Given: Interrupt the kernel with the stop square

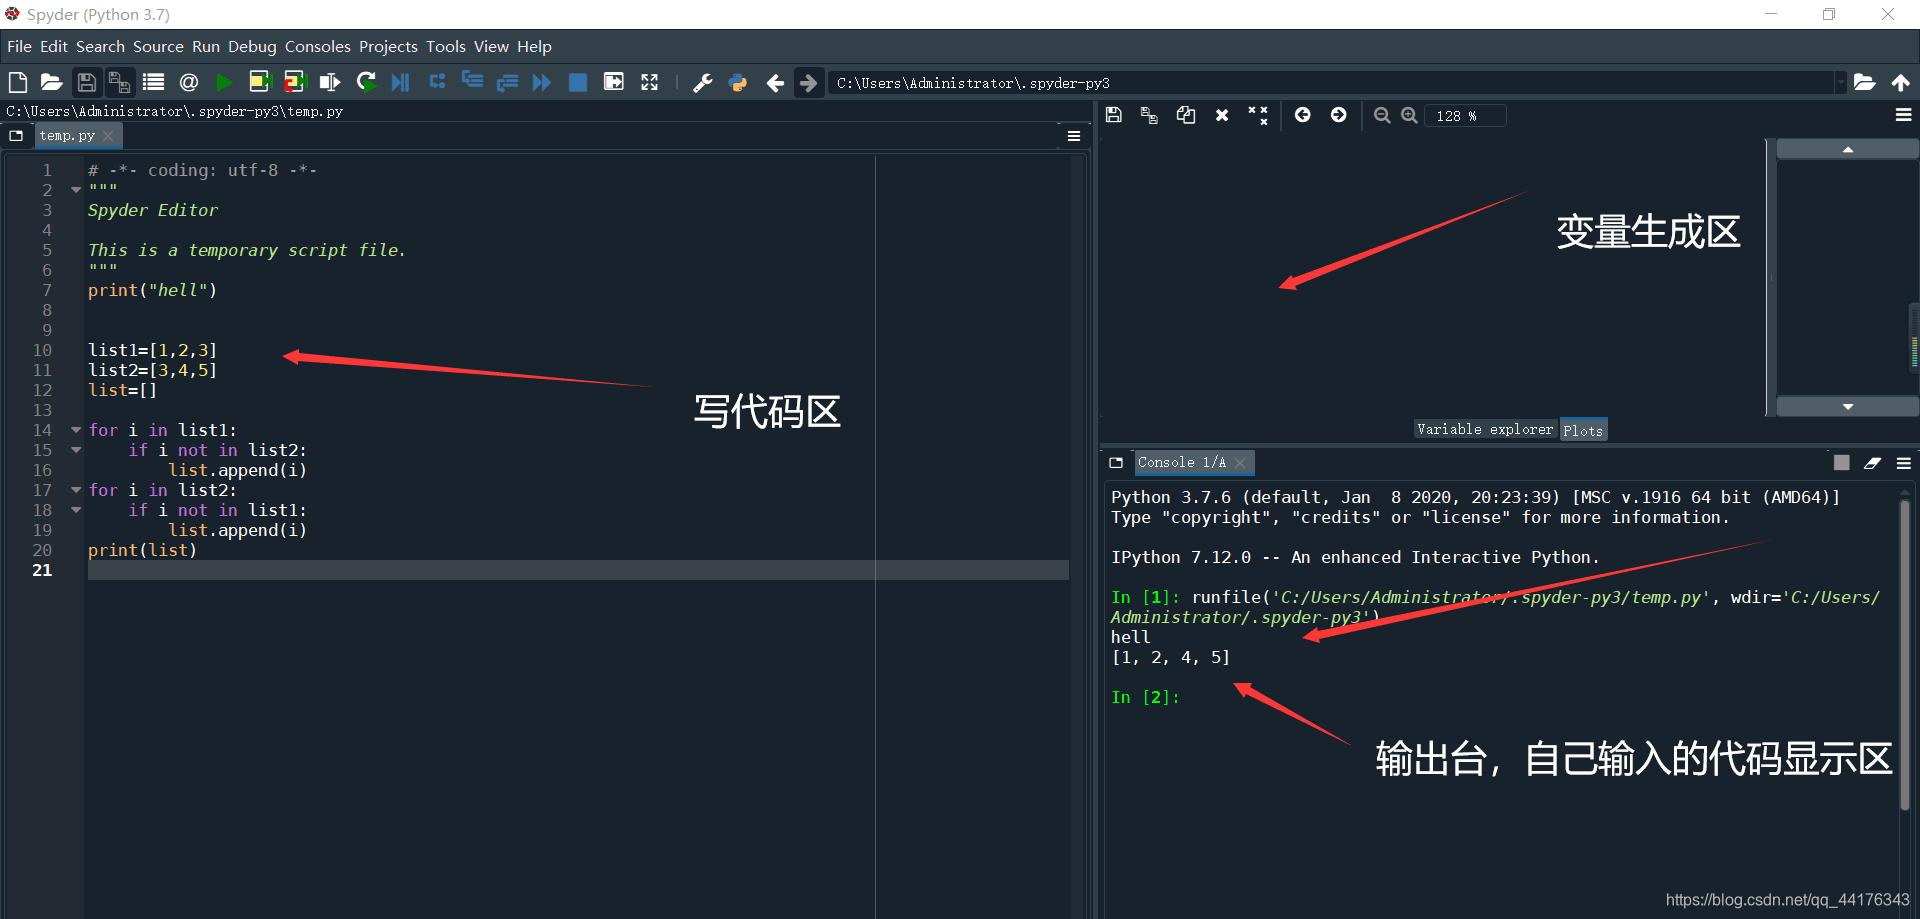Looking at the screenshot, I should (1841, 462).
